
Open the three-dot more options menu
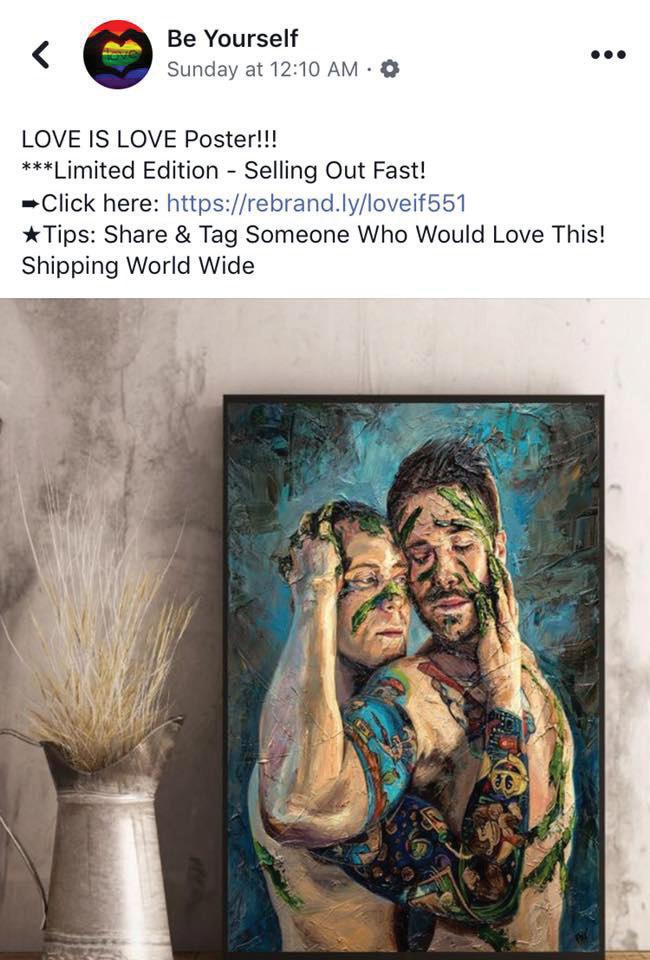608,54
